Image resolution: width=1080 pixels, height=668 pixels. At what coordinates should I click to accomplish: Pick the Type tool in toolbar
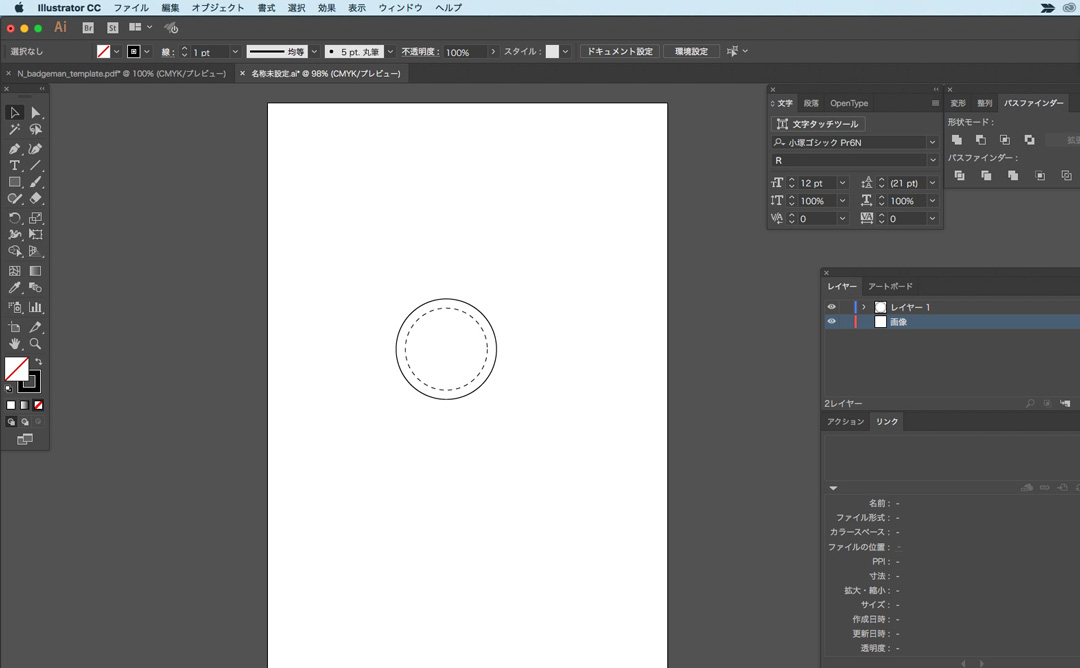coord(14,165)
